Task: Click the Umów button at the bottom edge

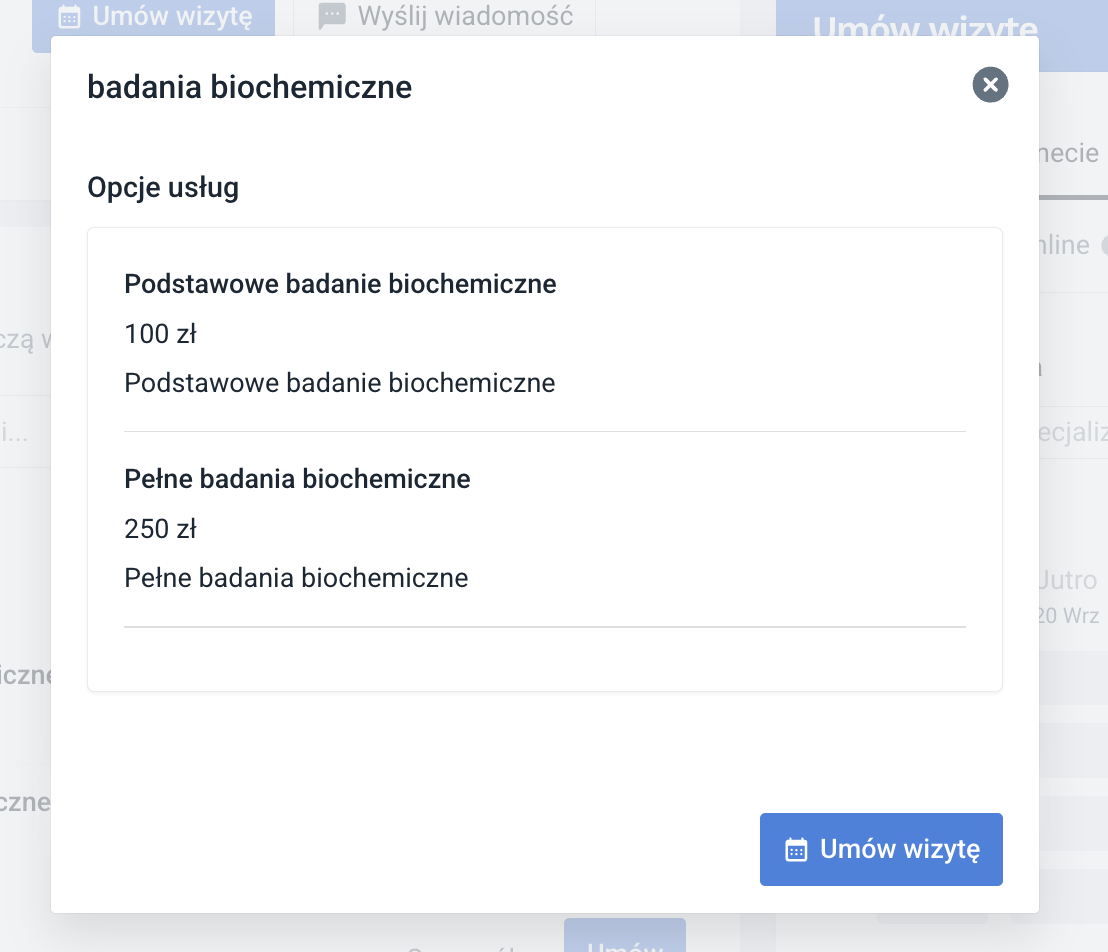Action: (625, 940)
